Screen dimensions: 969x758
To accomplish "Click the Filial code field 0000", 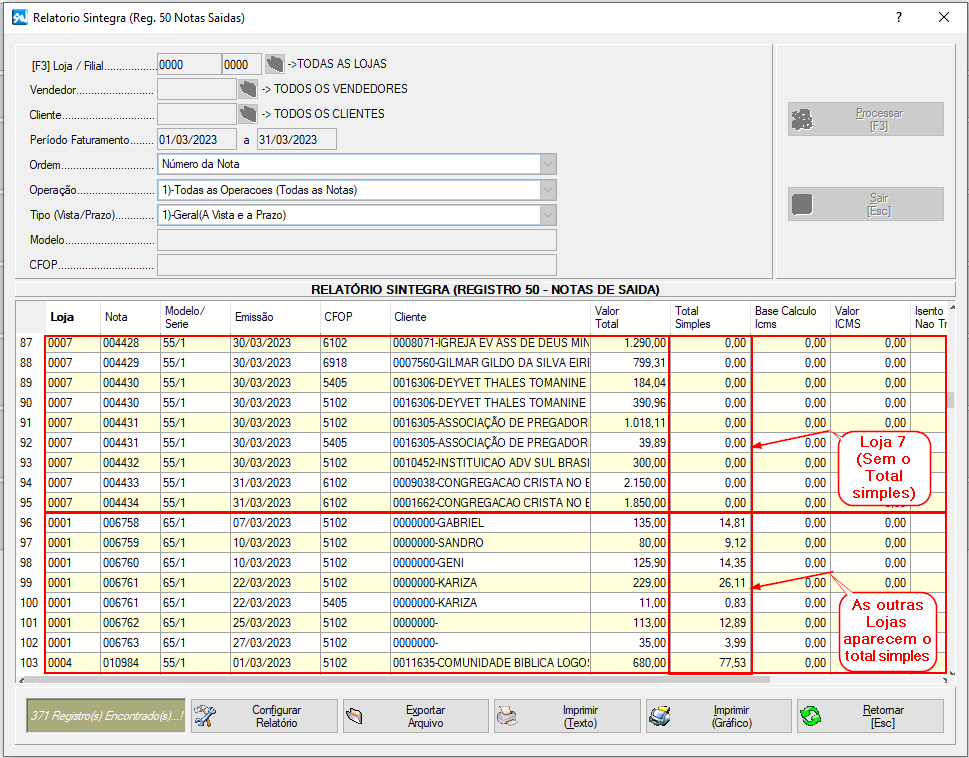I will click(x=242, y=64).
